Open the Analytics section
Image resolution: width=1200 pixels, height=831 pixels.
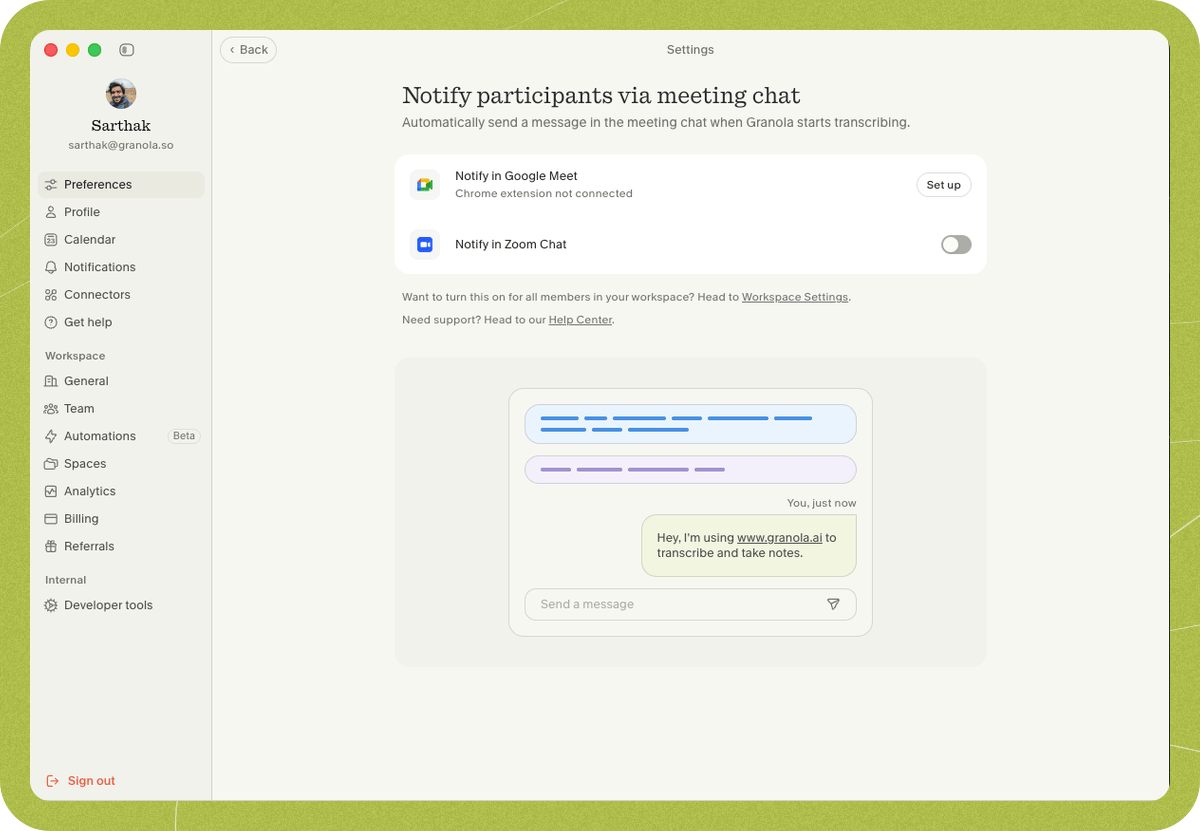(121, 491)
